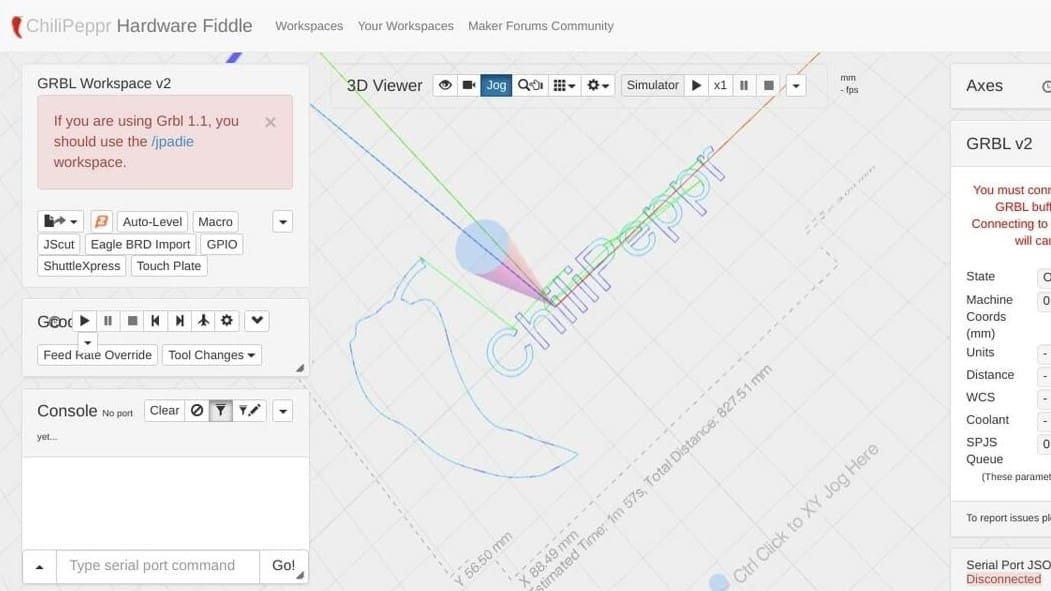The width and height of the screenshot is (1051, 591).
Task: Open the Macro widget
Action: [x=215, y=221]
